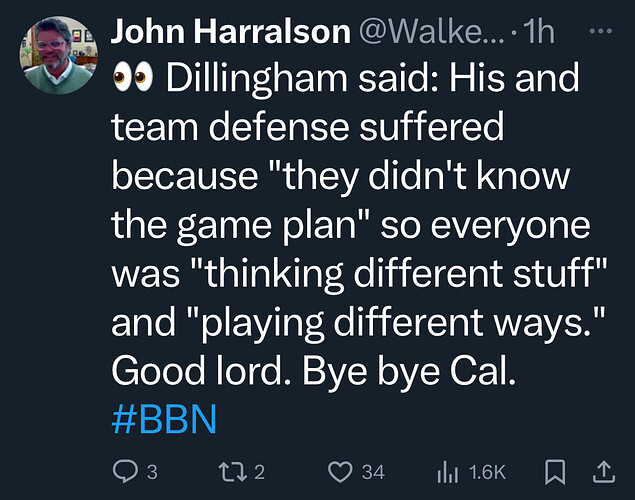Screen dimensions: 635x500
Task: Open the 1h timestamp link
Action: pyautogui.click(x=539, y=32)
